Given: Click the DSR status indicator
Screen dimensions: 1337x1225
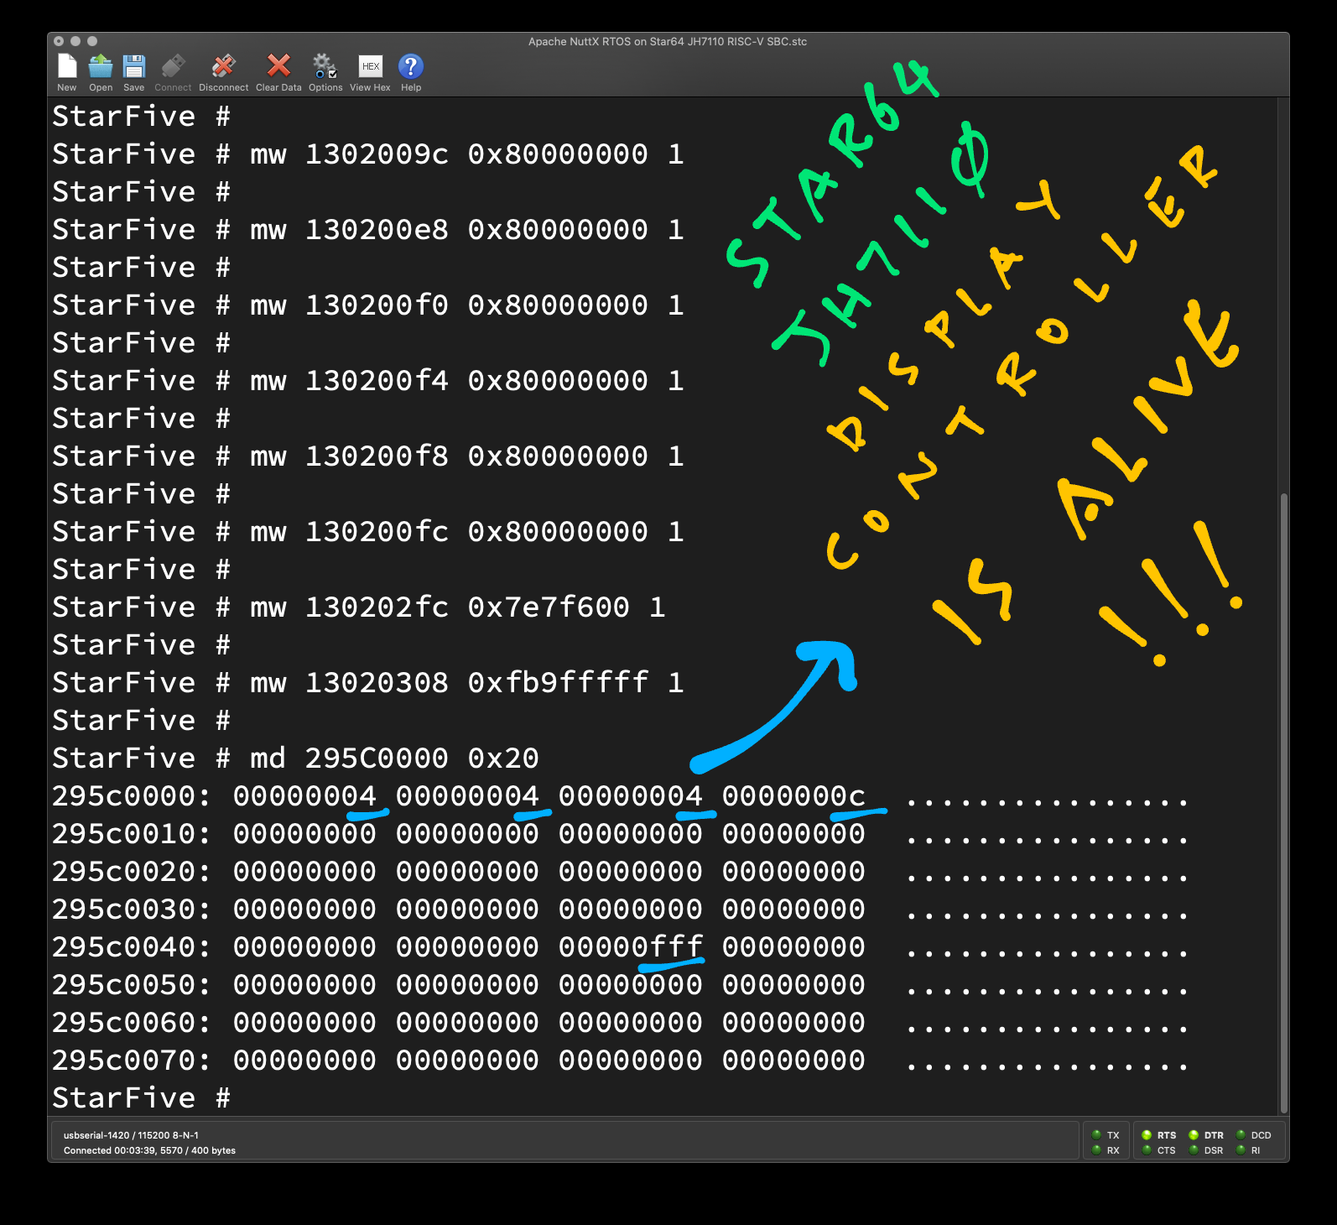Looking at the screenshot, I should pyautogui.click(x=1194, y=1150).
